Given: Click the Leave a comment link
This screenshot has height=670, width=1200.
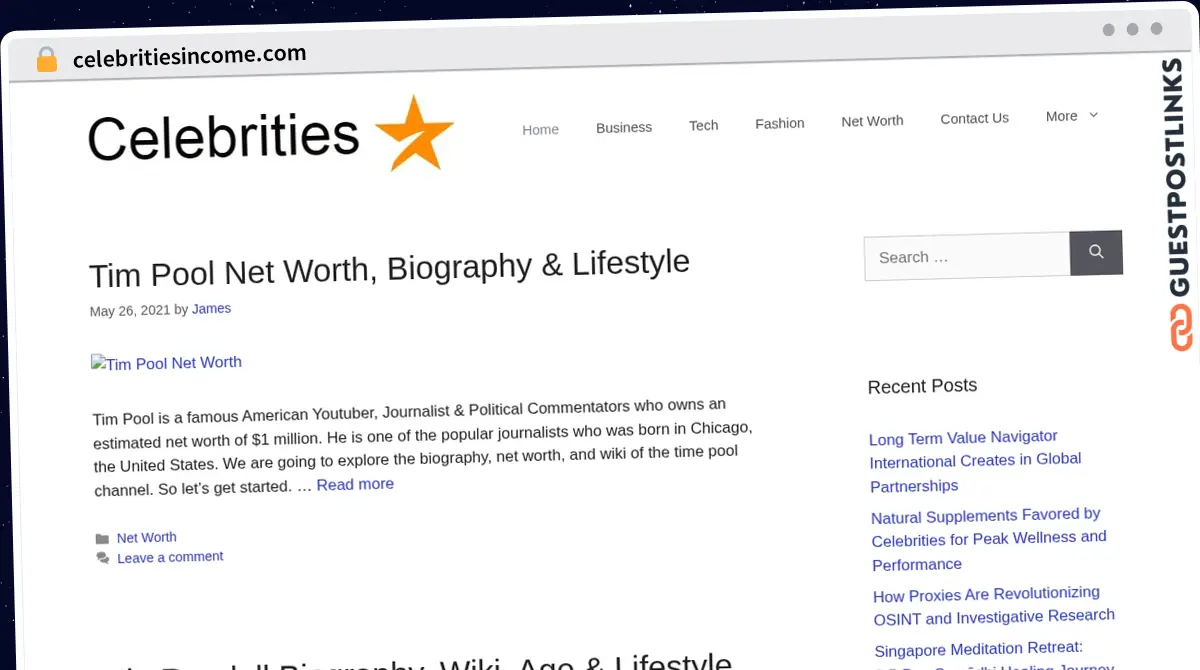Looking at the screenshot, I should click(x=170, y=557).
